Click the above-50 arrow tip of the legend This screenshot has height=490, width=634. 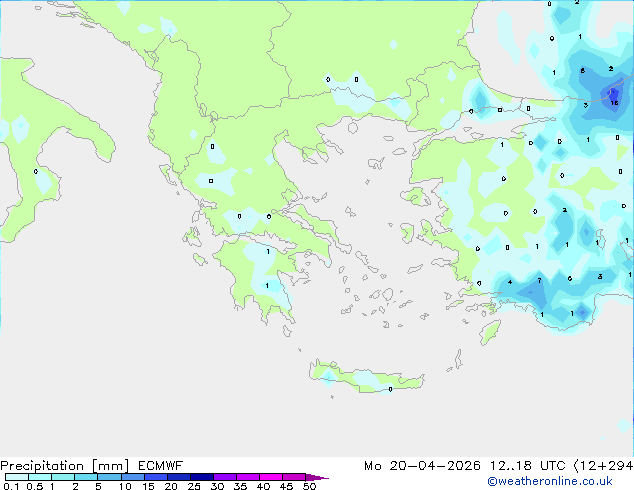[317, 477]
